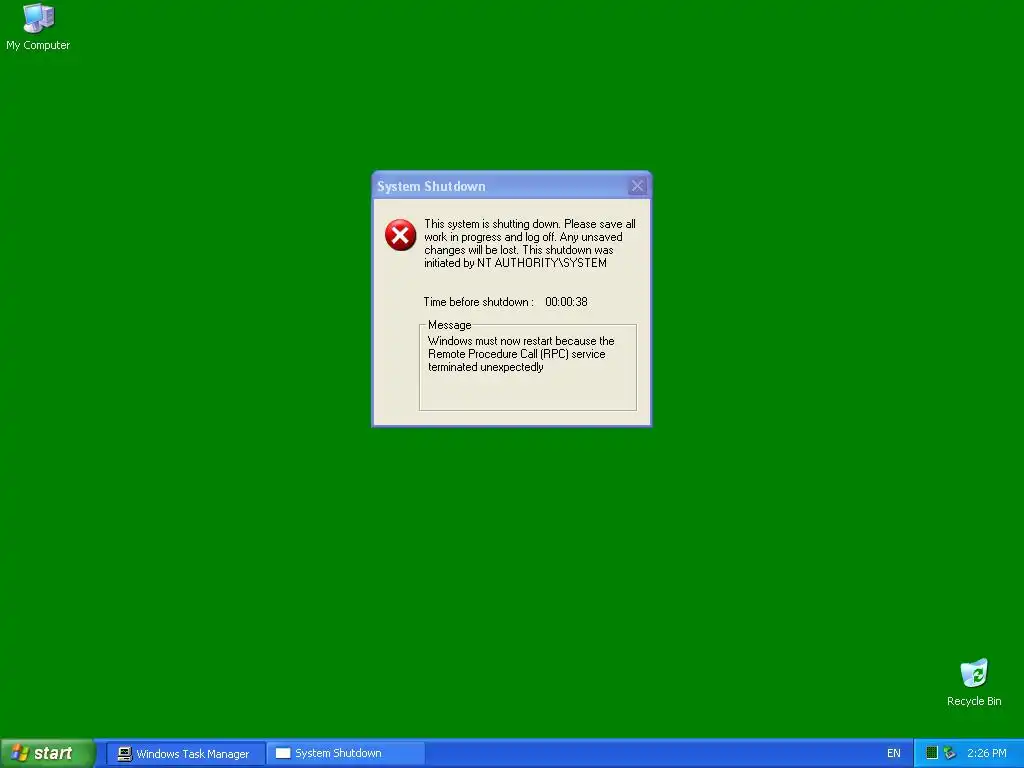
Task: Click the 2:26 PM clock in the tray
Action: 987,754
